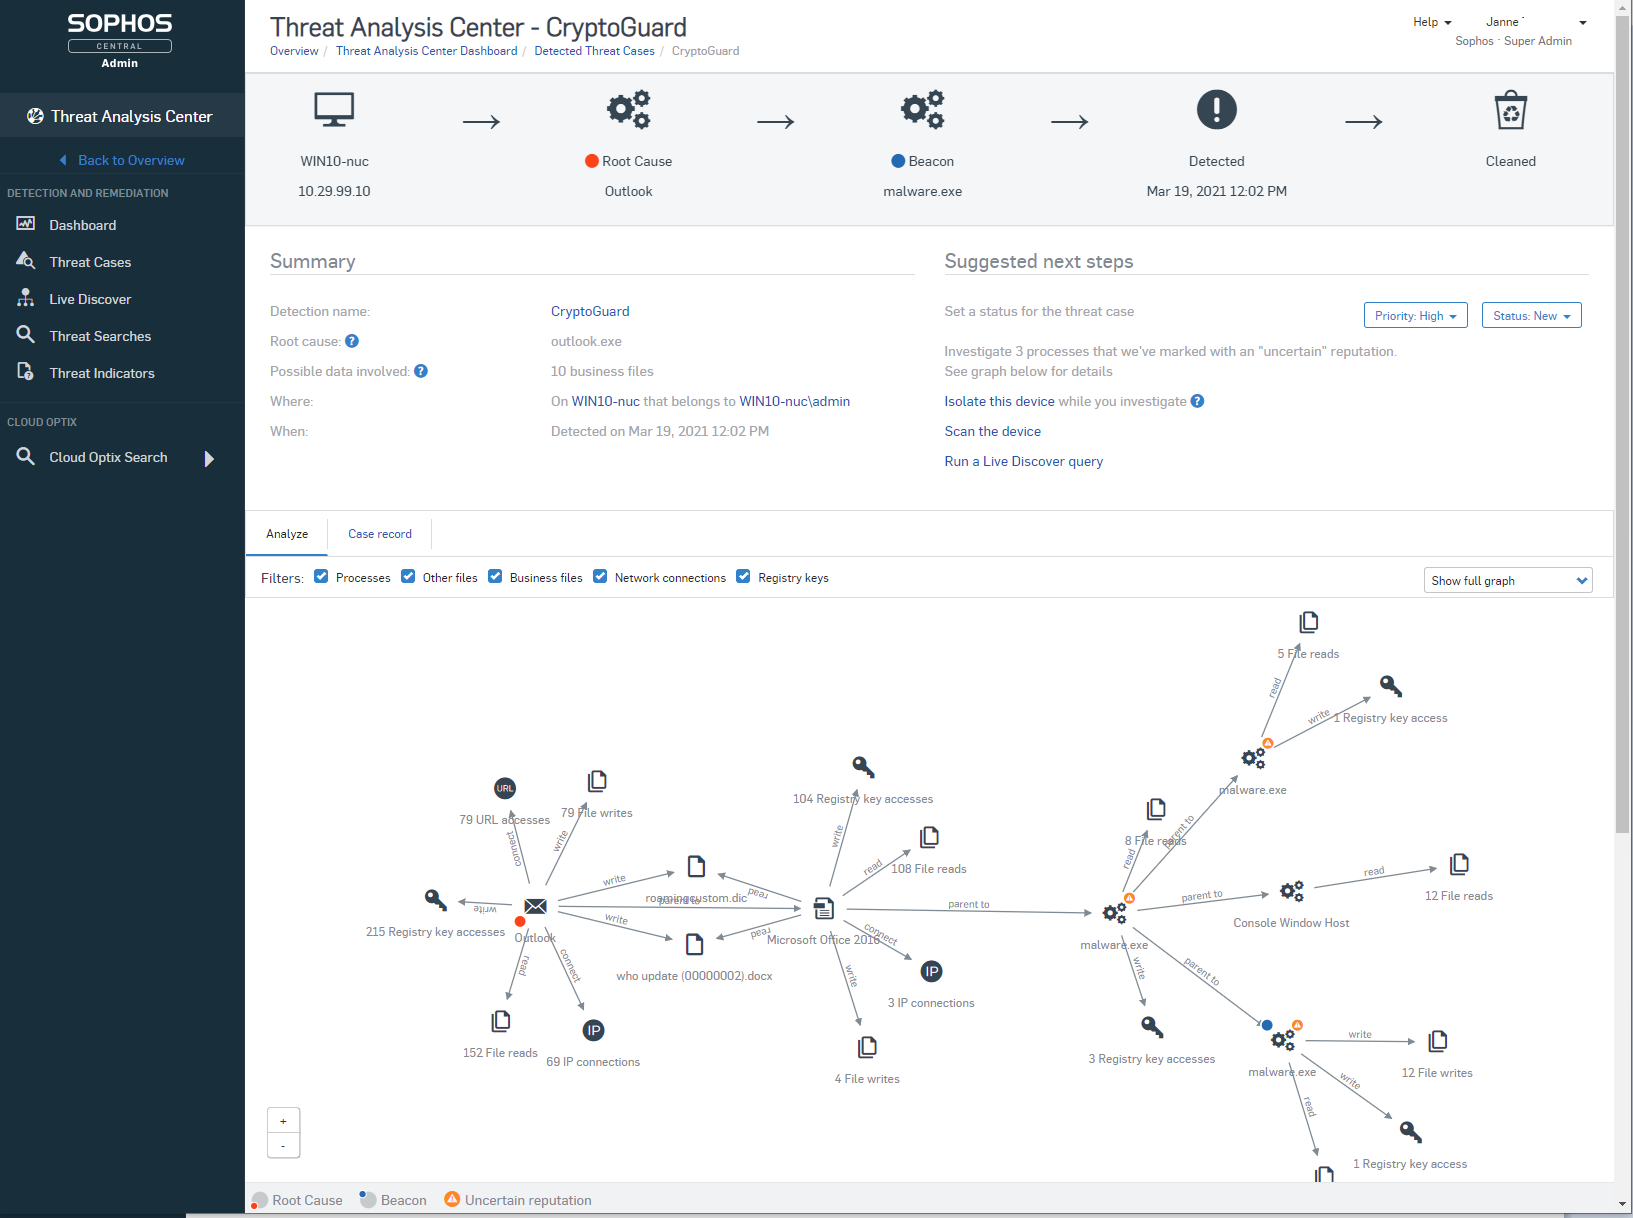Click the WIN10-nuc computer monitor icon

coord(334,109)
